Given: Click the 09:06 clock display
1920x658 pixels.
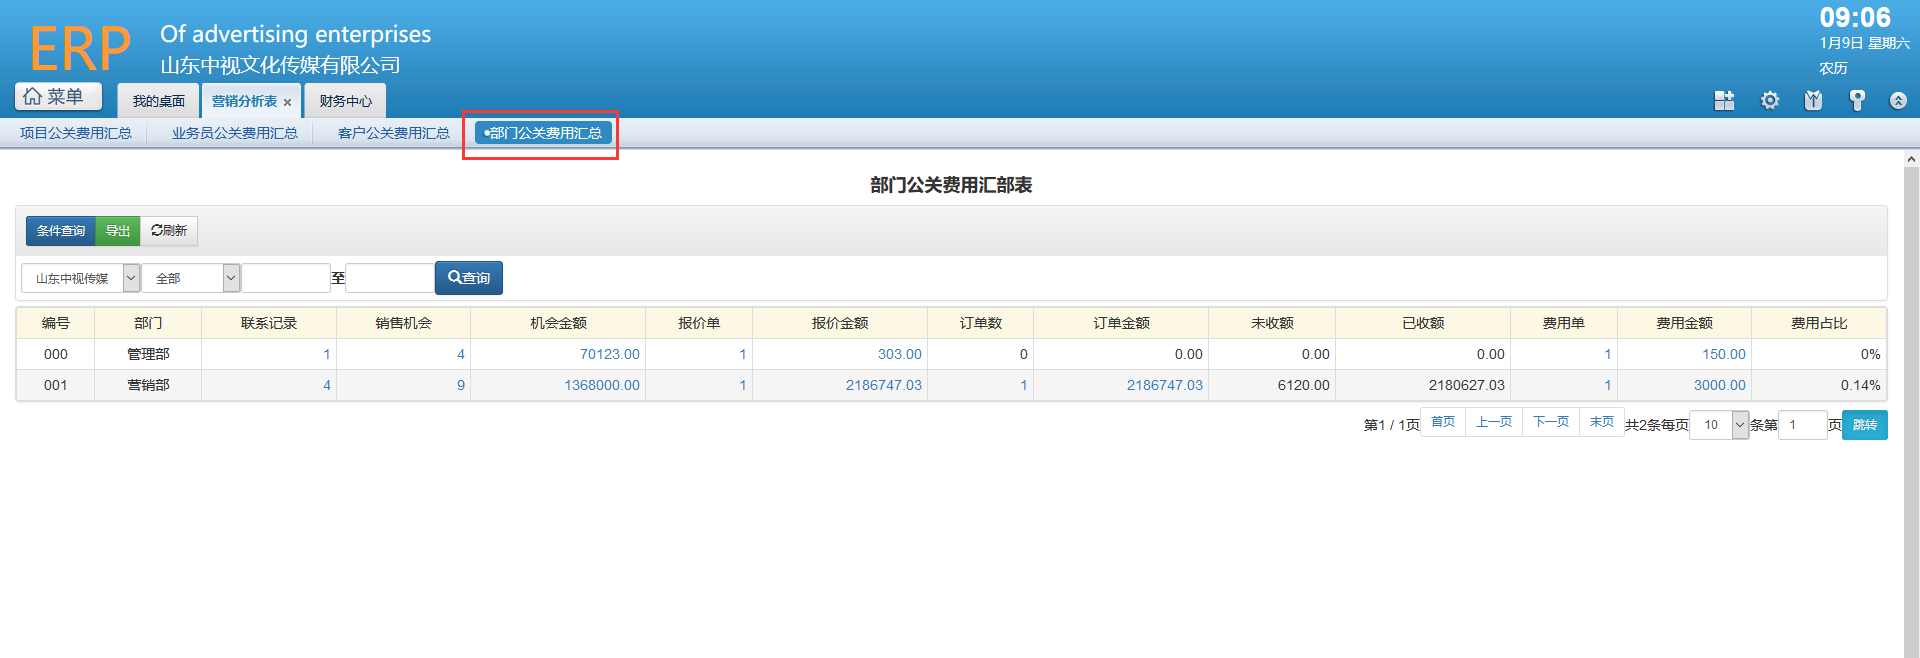Looking at the screenshot, I should (x=1855, y=18).
